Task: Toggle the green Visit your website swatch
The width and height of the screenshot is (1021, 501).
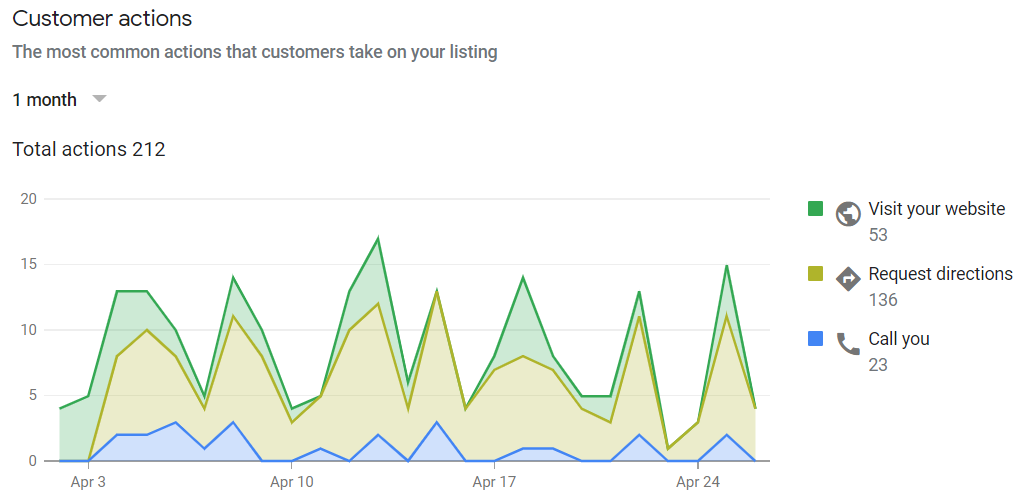Action: tap(815, 209)
